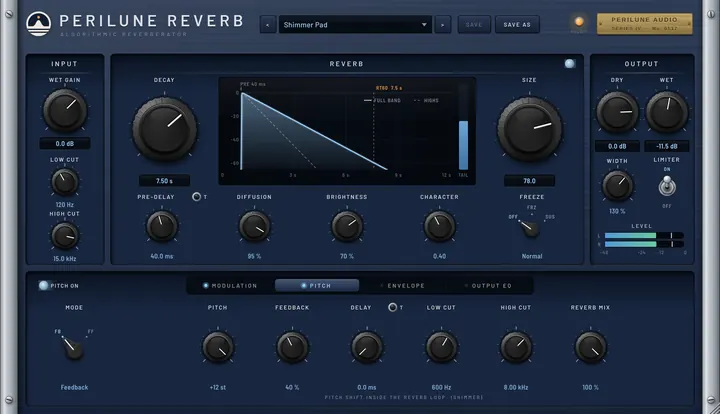This screenshot has width=720, height=414.
Task: Click the large Decay knob
Action: coord(164,129)
